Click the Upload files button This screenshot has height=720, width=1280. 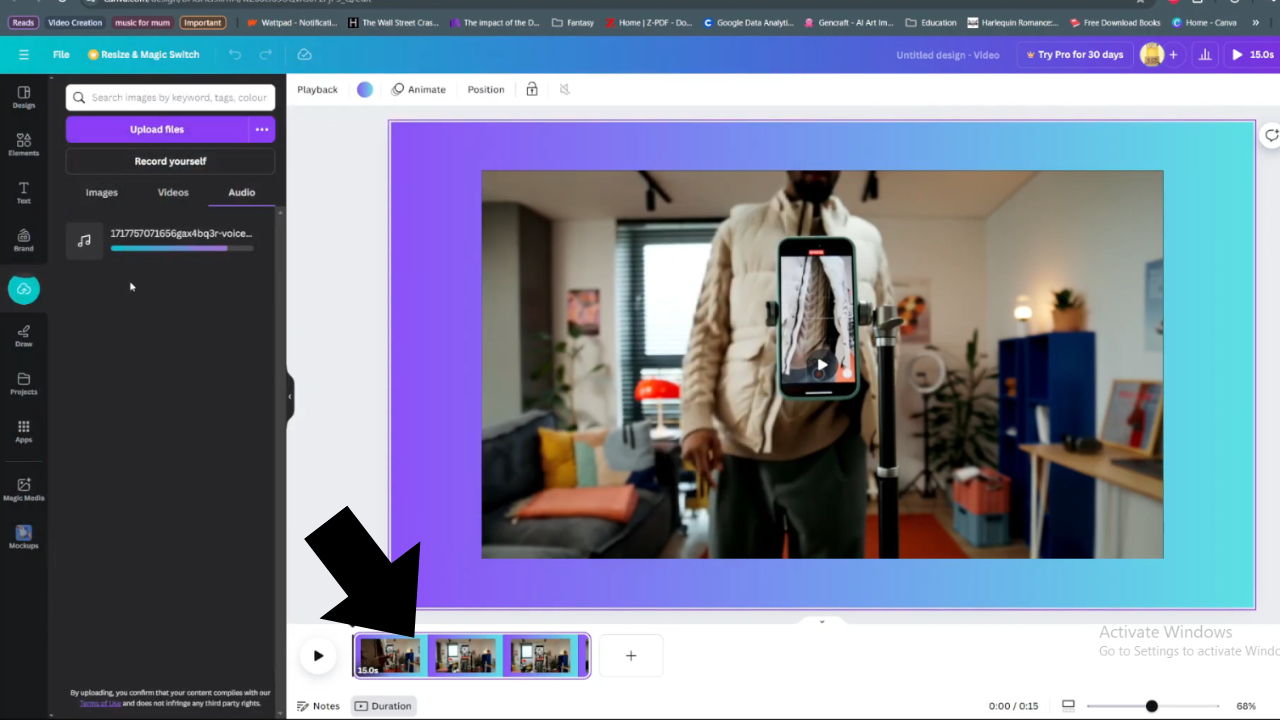(x=157, y=129)
